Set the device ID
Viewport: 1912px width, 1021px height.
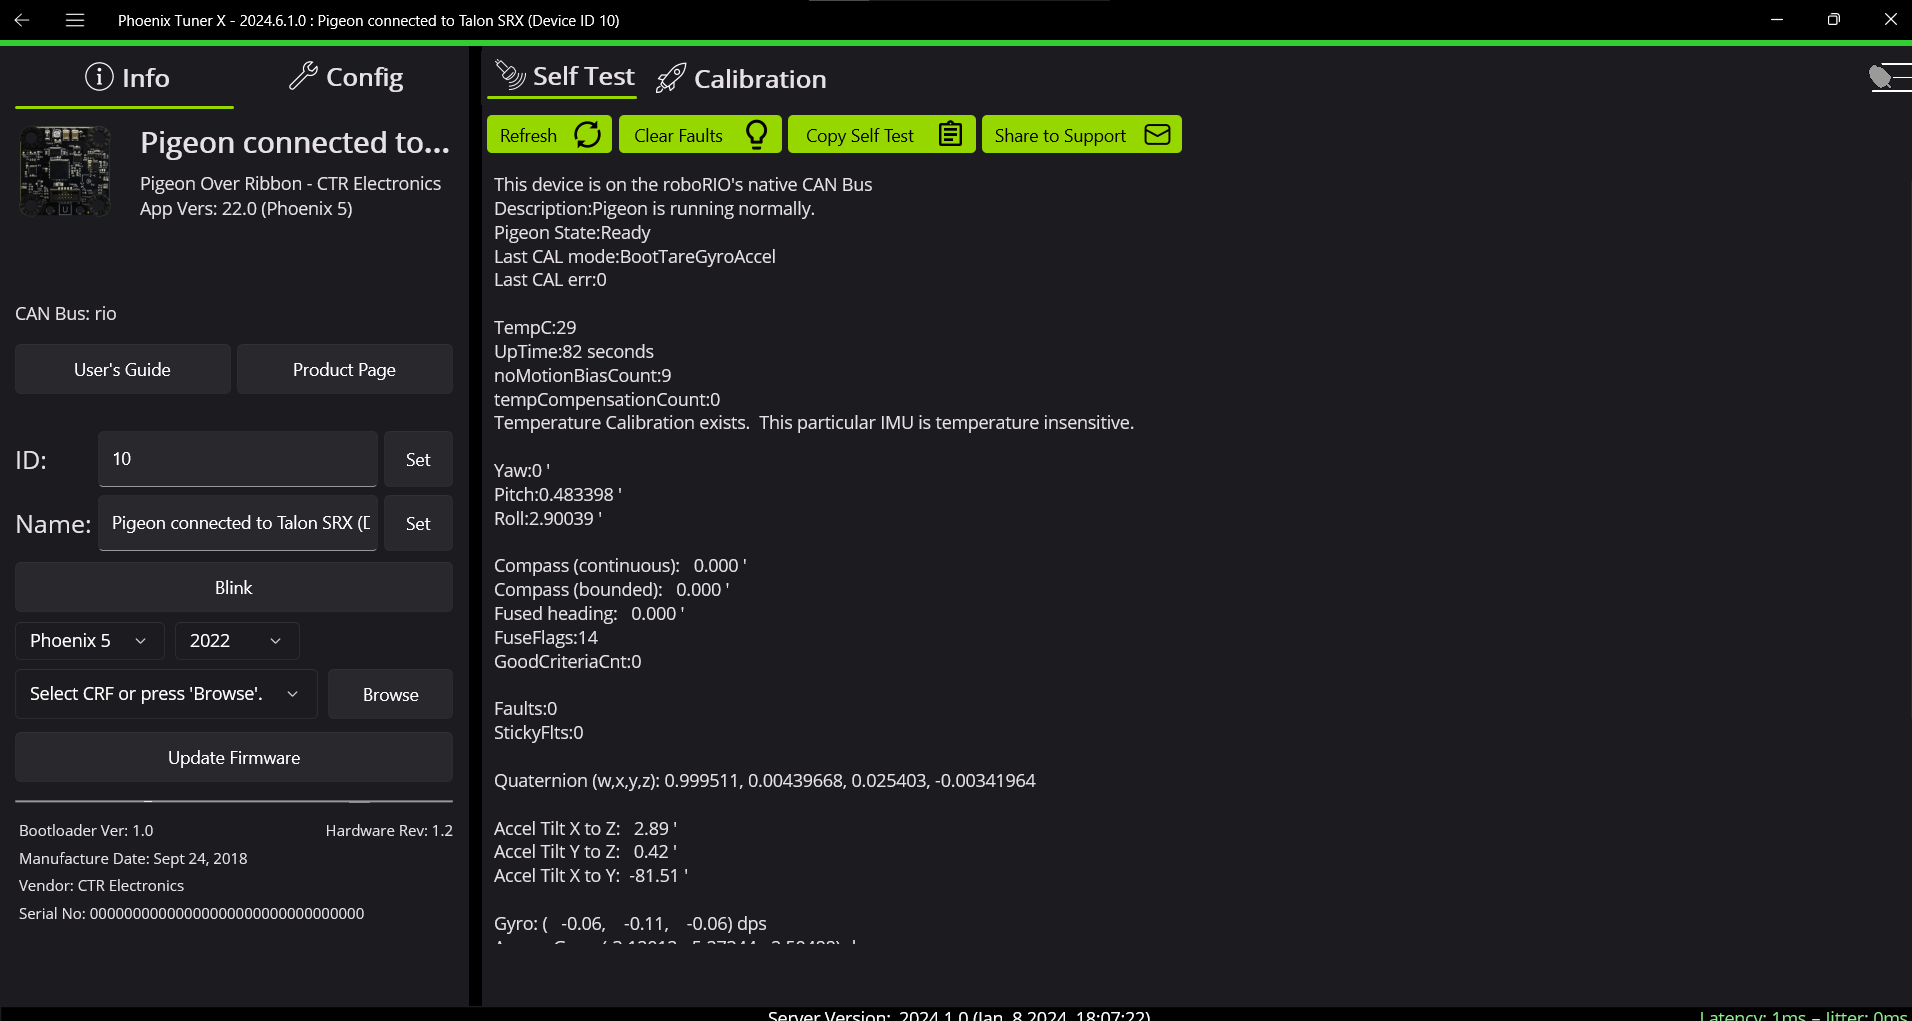pyautogui.click(x=418, y=459)
